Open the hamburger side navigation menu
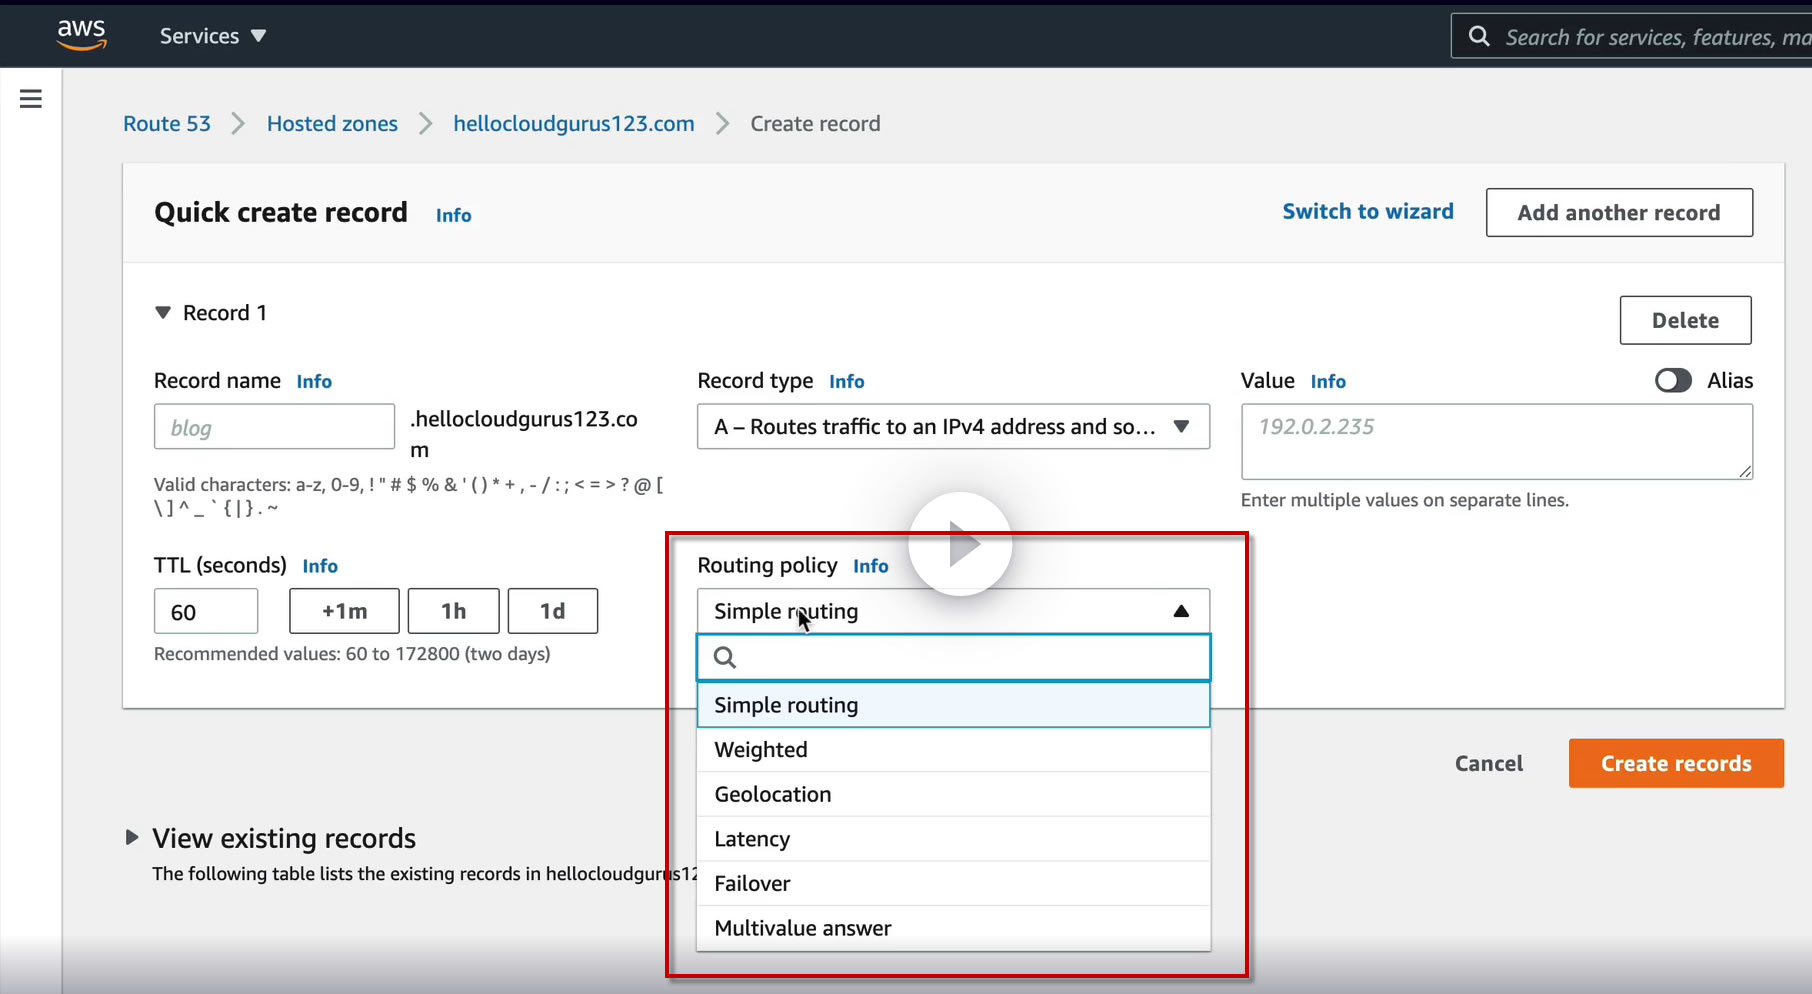This screenshot has width=1812, height=994. coord(31,98)
